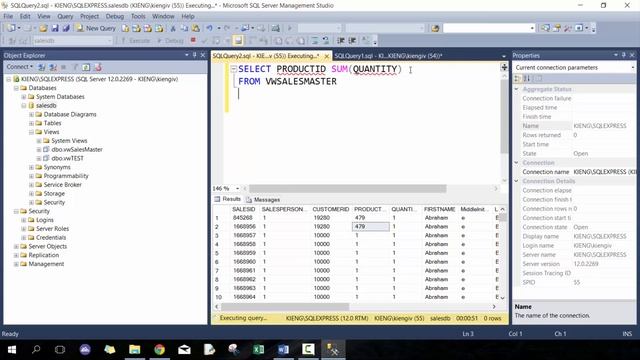Expand the dbo.vwSalesMaster view node
The height and width of the screenshot is (360, 640).
(x=39, y=149)
